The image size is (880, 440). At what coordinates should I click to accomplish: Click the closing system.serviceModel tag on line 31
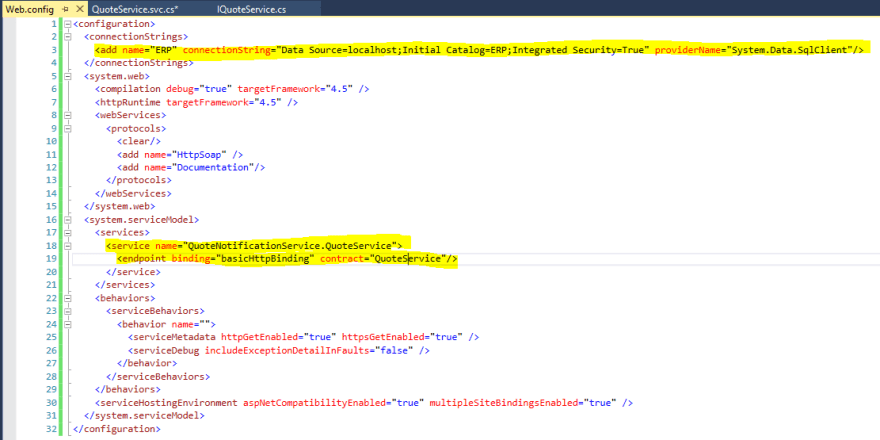coord(144,415)
